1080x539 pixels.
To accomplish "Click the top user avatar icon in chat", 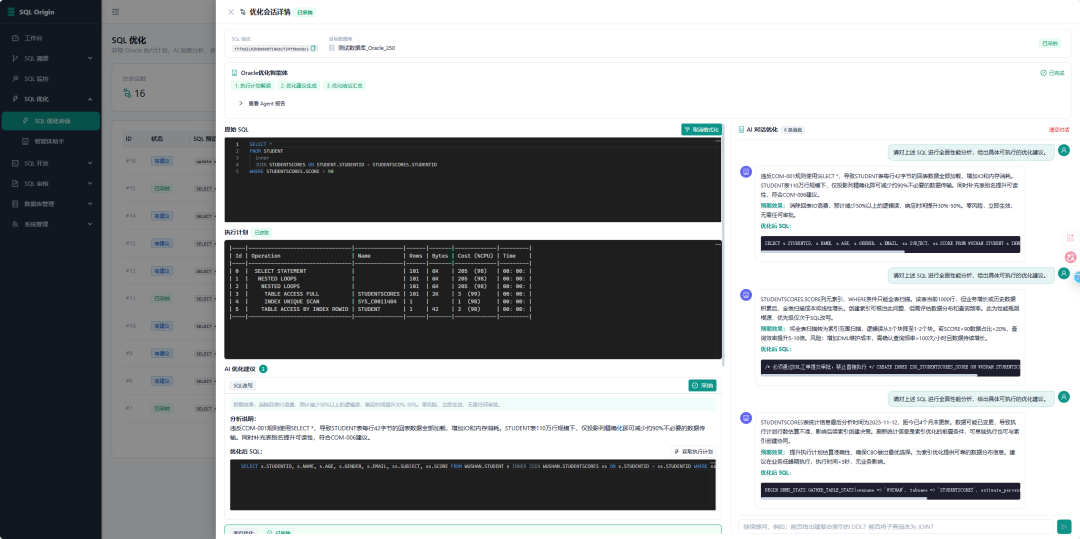I will (x=1064, y=150).
